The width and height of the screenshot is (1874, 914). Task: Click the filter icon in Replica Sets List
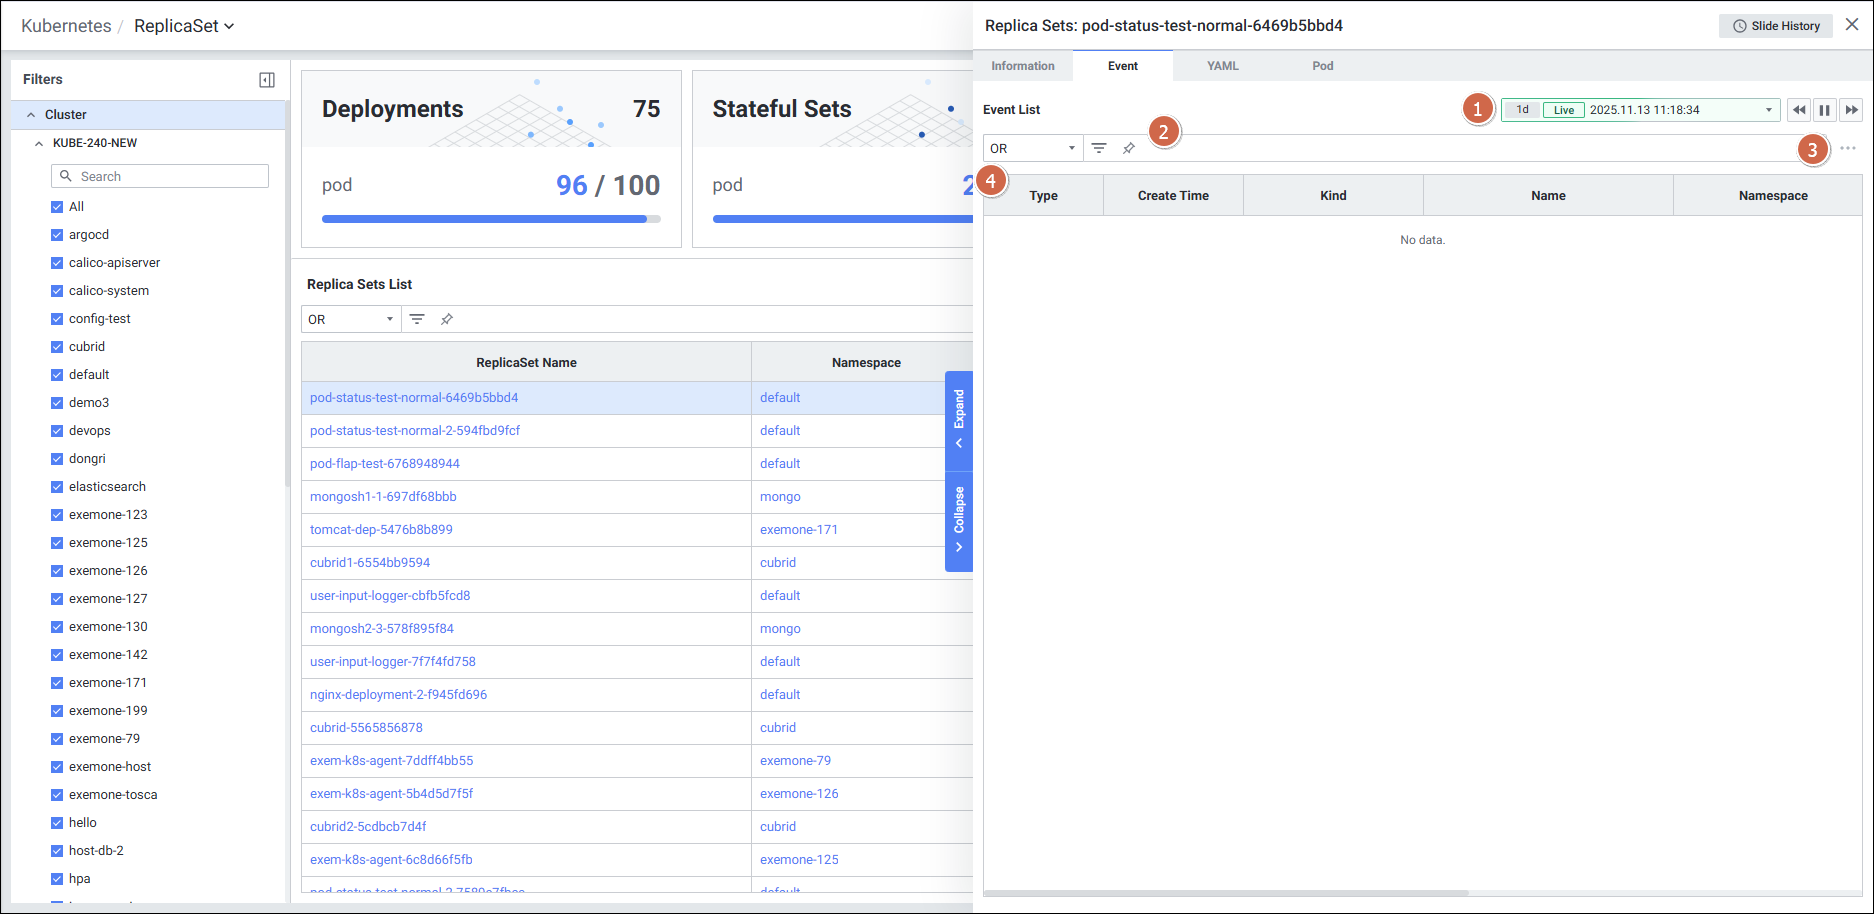(417, 319)
